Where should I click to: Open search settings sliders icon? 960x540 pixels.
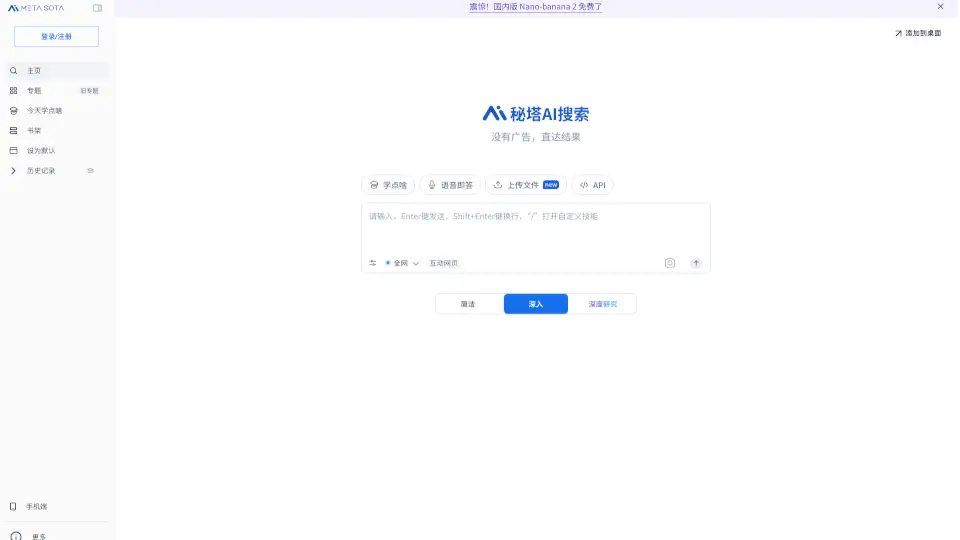373,263
